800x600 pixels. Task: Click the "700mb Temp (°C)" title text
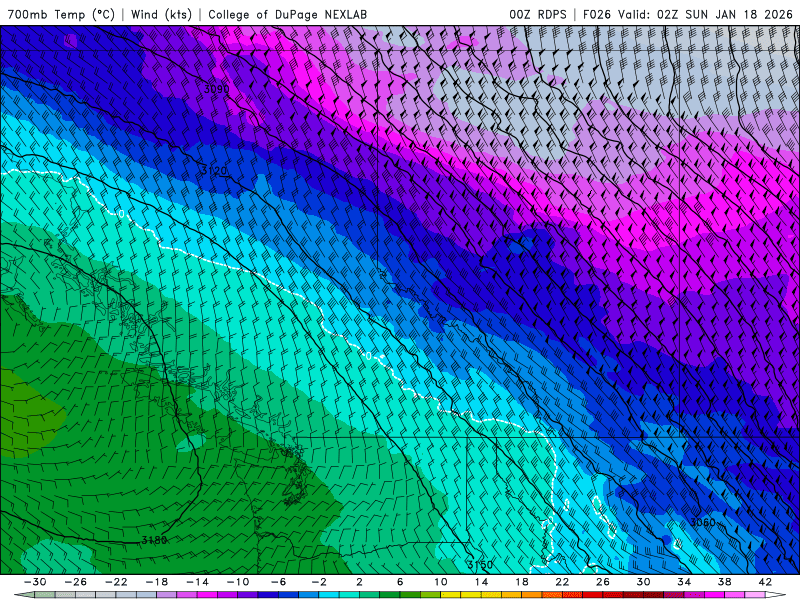click(61, 14)
